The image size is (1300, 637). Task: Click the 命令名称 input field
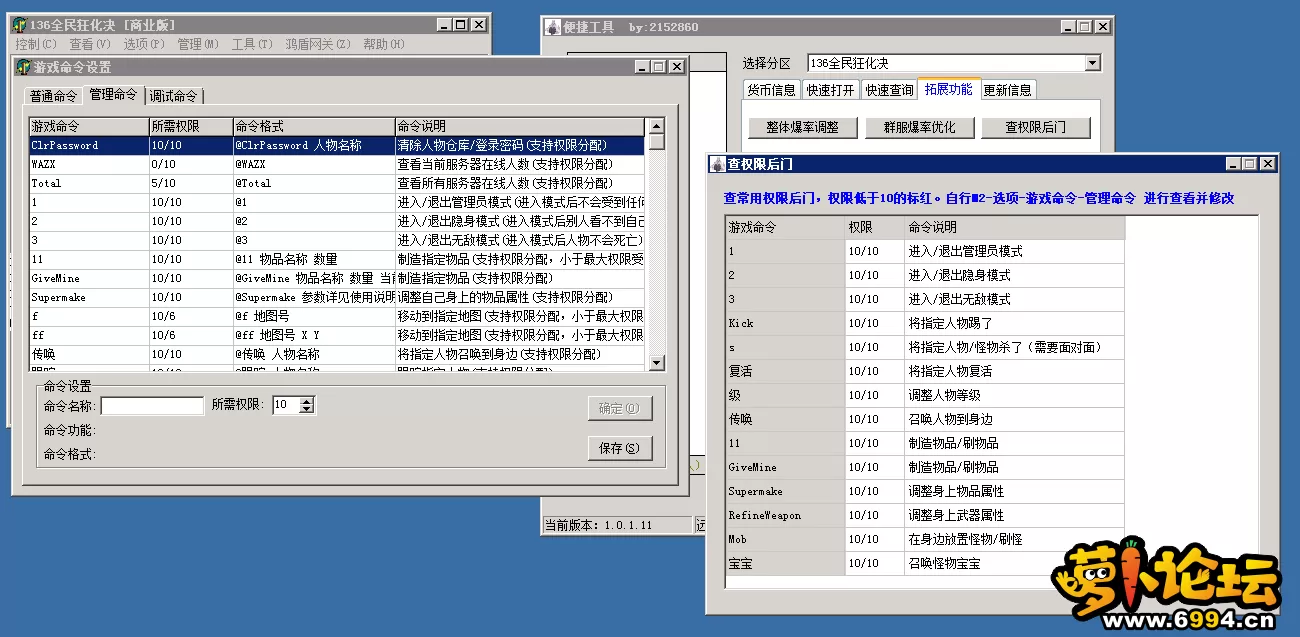pos(152,405)
